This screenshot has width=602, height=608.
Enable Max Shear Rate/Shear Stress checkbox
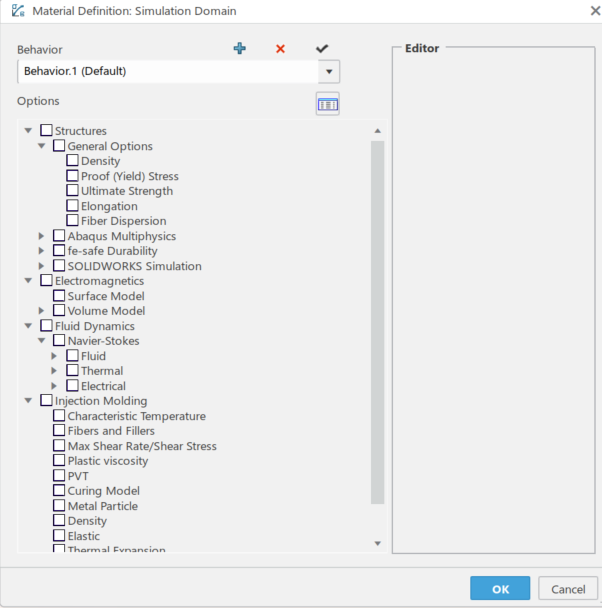[59, 445]
